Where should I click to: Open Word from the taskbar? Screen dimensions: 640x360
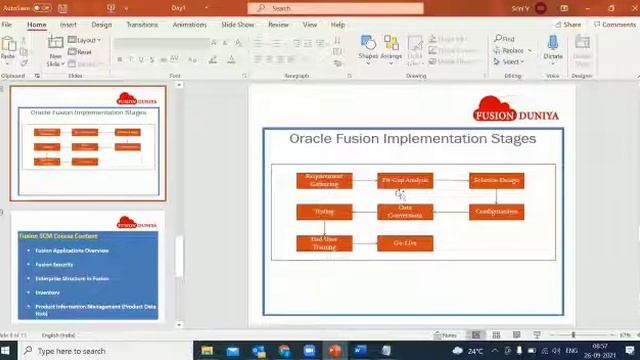click(x=360, y=351)
